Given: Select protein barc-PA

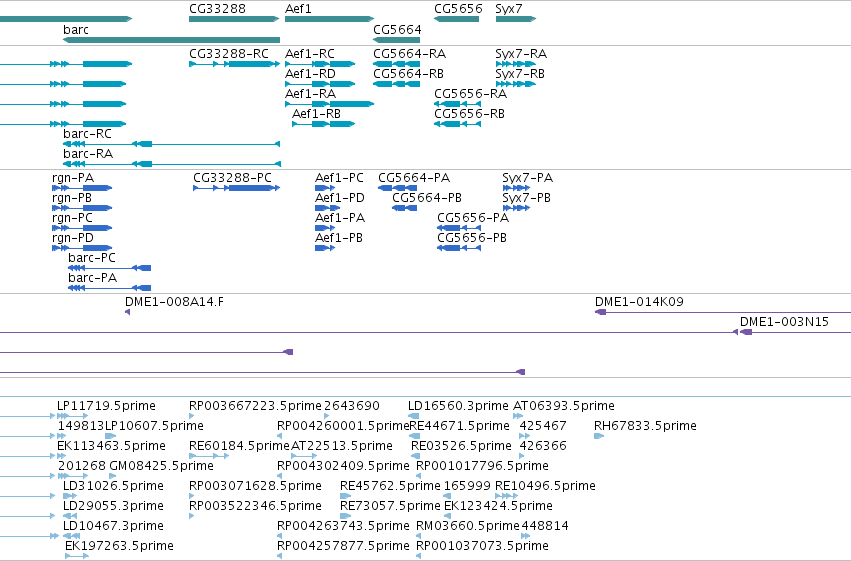Looking at the screenshot, I should [x=110, y=288].
